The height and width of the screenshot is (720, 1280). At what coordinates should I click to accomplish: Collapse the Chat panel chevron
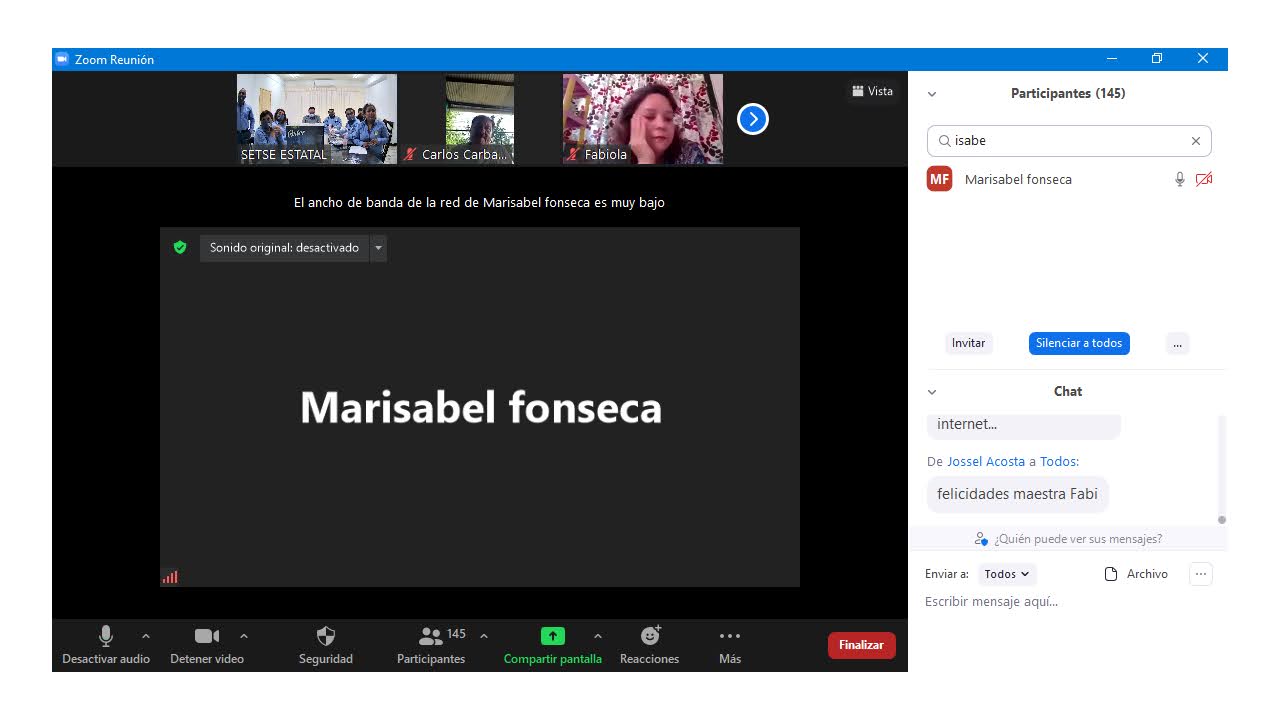[932, 392]
